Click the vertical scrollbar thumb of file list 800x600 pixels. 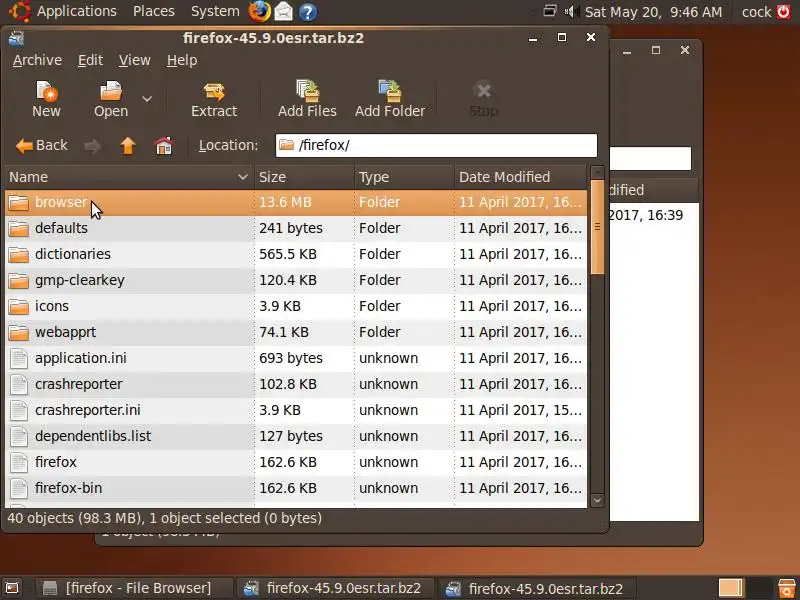click(x=597, y=227)
